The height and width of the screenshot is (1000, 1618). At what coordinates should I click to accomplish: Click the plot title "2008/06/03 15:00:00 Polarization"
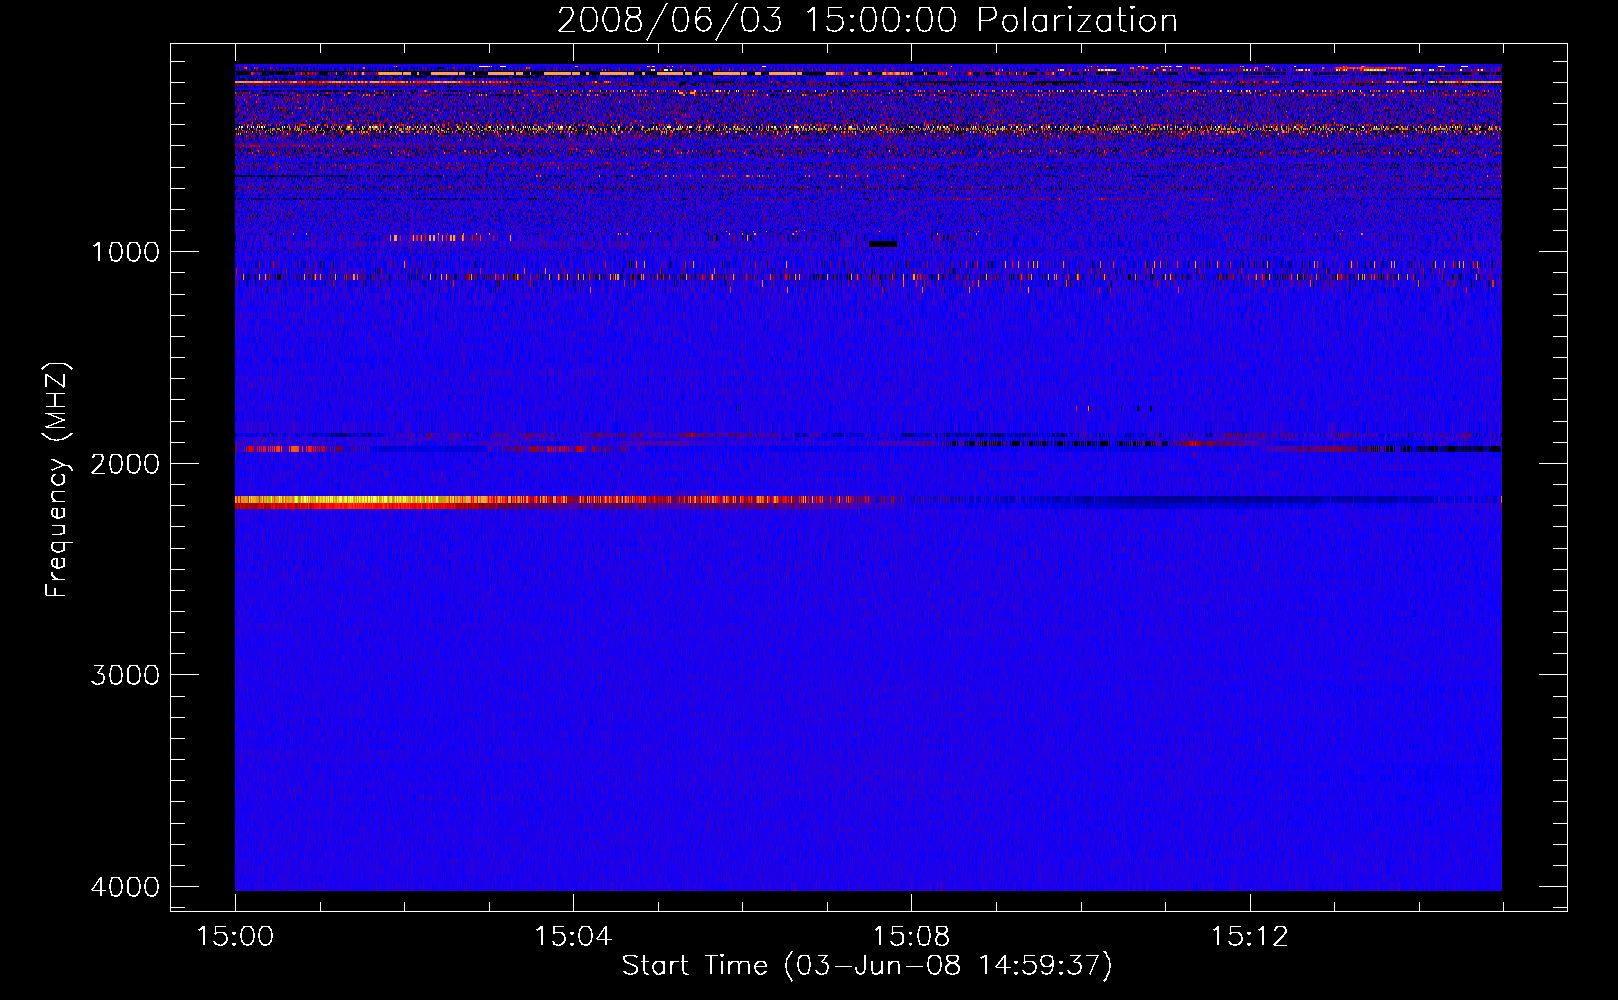point(867,20)
